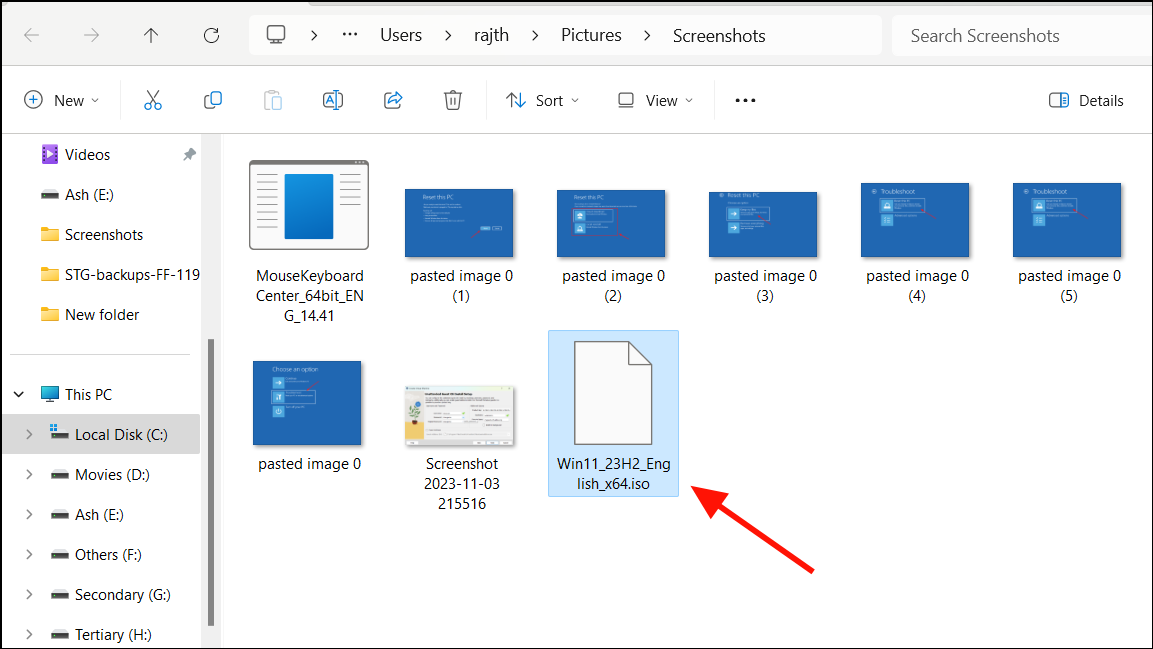Image resolution: width=1153 pixels, height=649 pixels.
Task: Expand chevron after rajth in address bar
Action: (x=535, y=35)
